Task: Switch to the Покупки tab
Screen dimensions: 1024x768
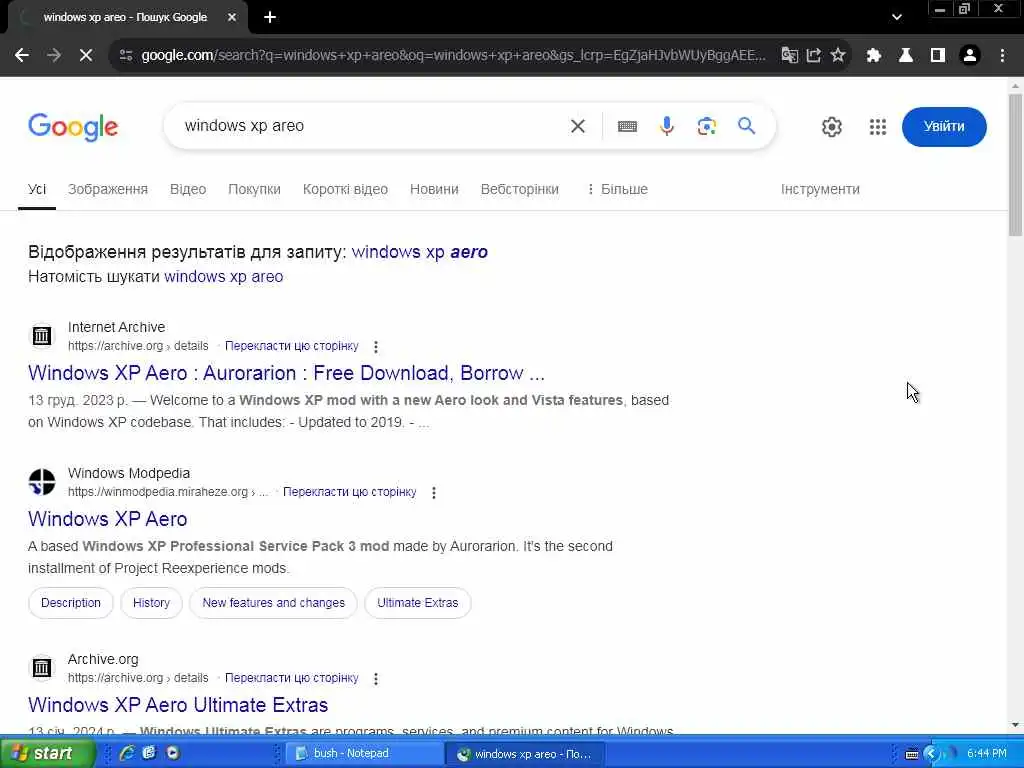Action: (254, 189)
